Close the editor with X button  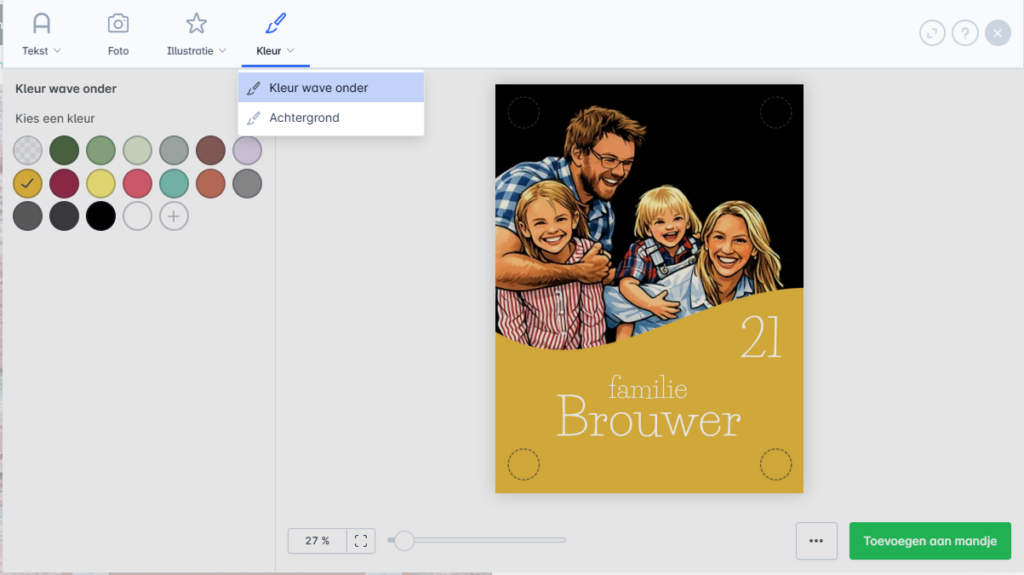pos(997,33)
